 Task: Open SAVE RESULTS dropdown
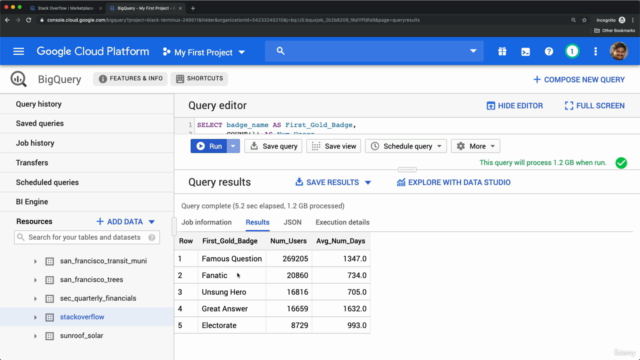point(333,182)
